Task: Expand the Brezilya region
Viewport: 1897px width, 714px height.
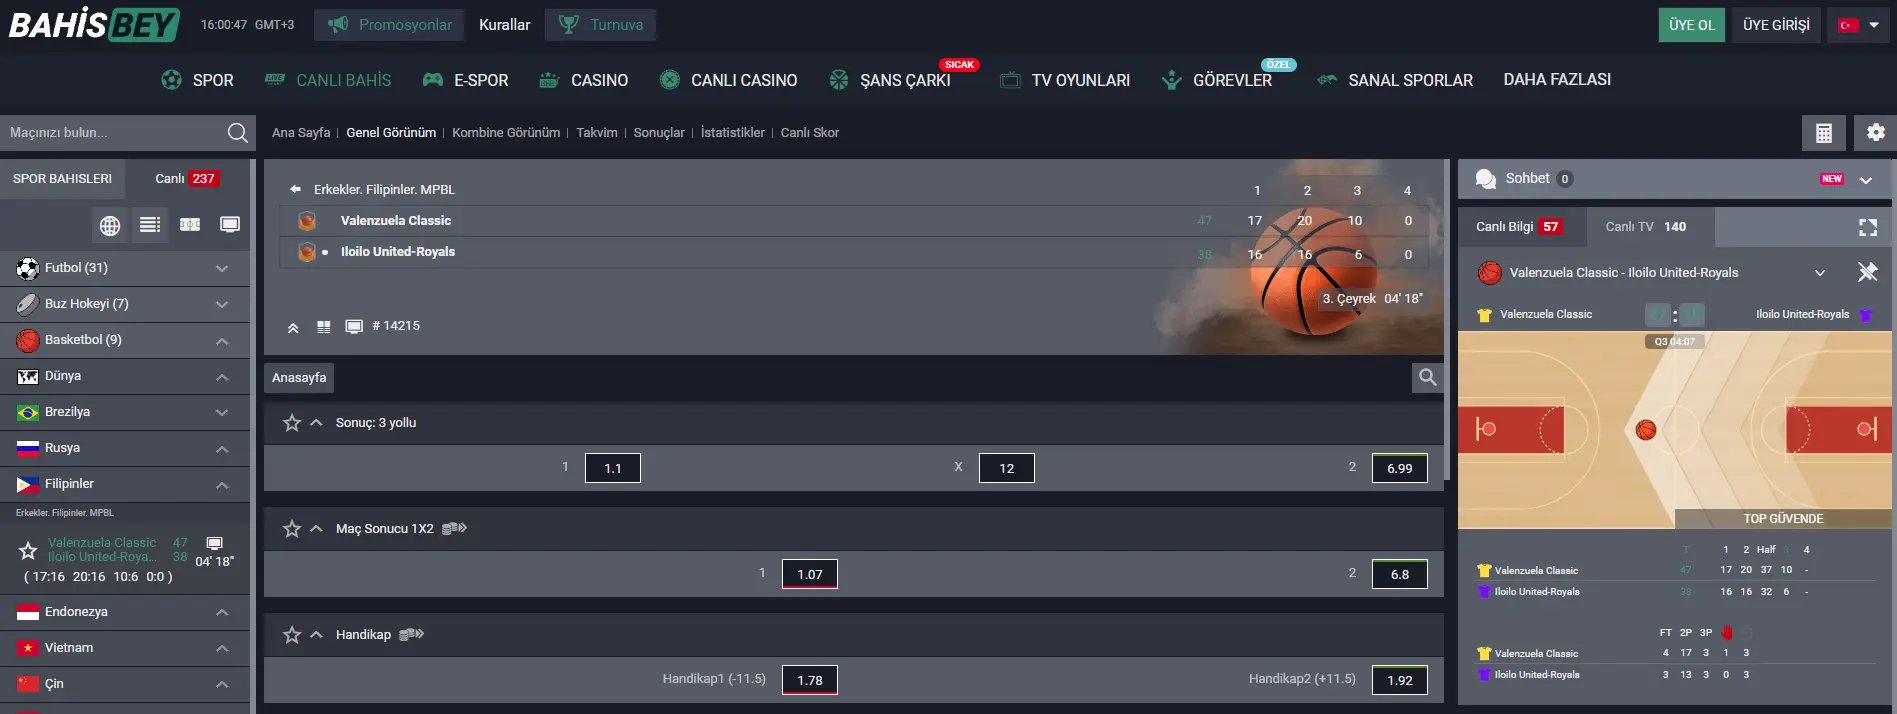Action: point(222,412)
